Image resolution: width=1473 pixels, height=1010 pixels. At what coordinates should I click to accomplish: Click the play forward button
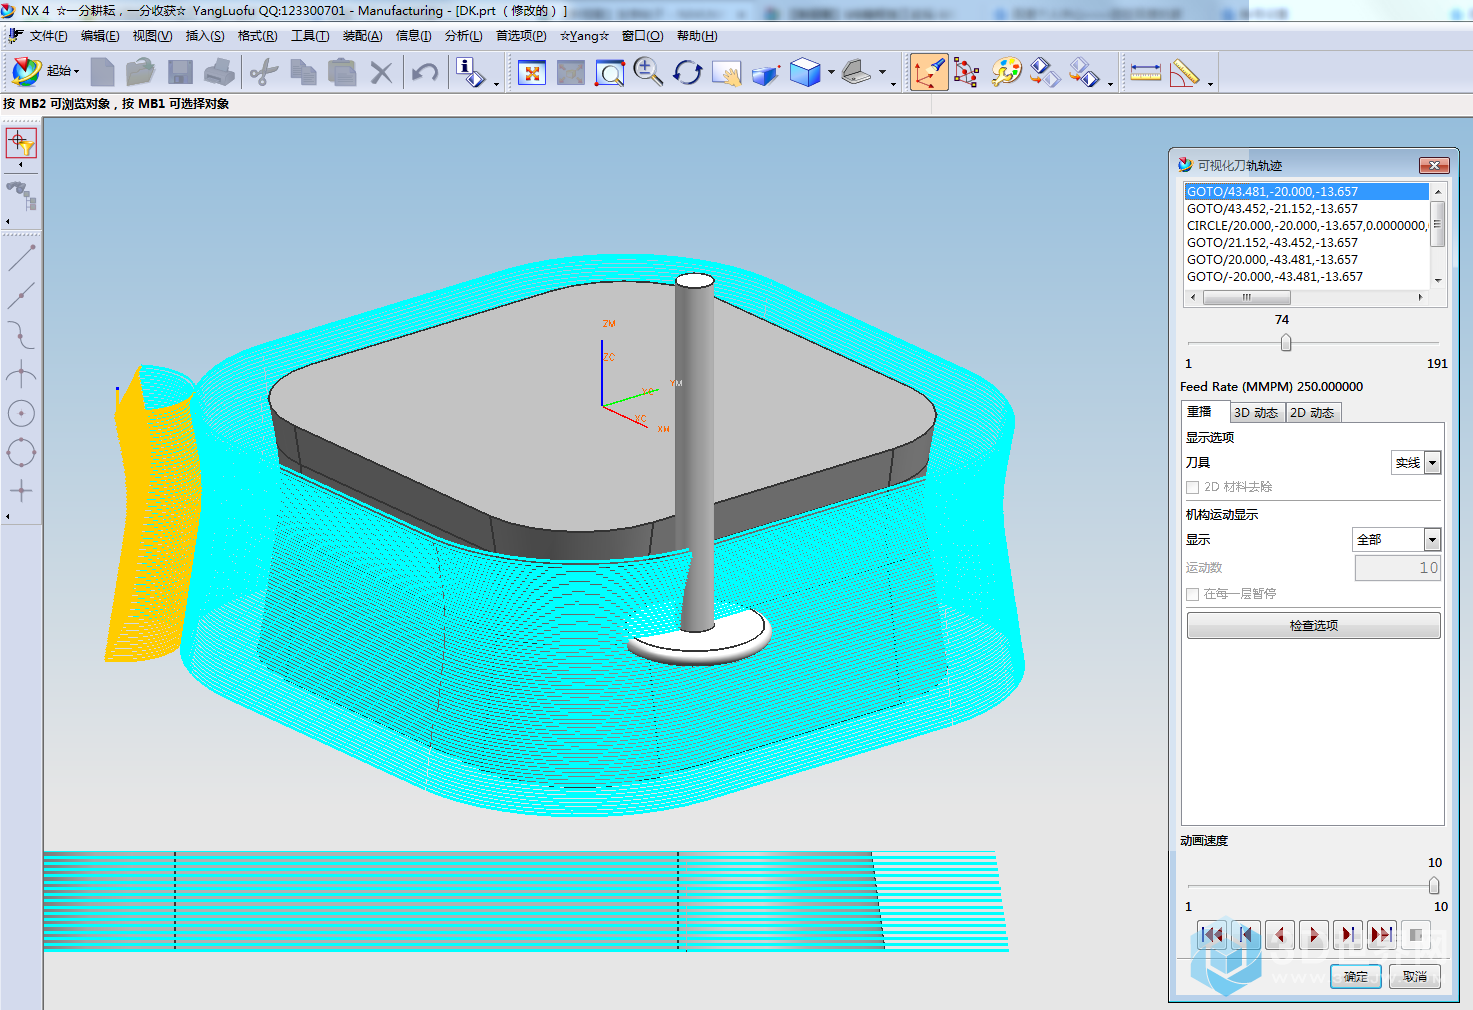(x=1314, y=935)
